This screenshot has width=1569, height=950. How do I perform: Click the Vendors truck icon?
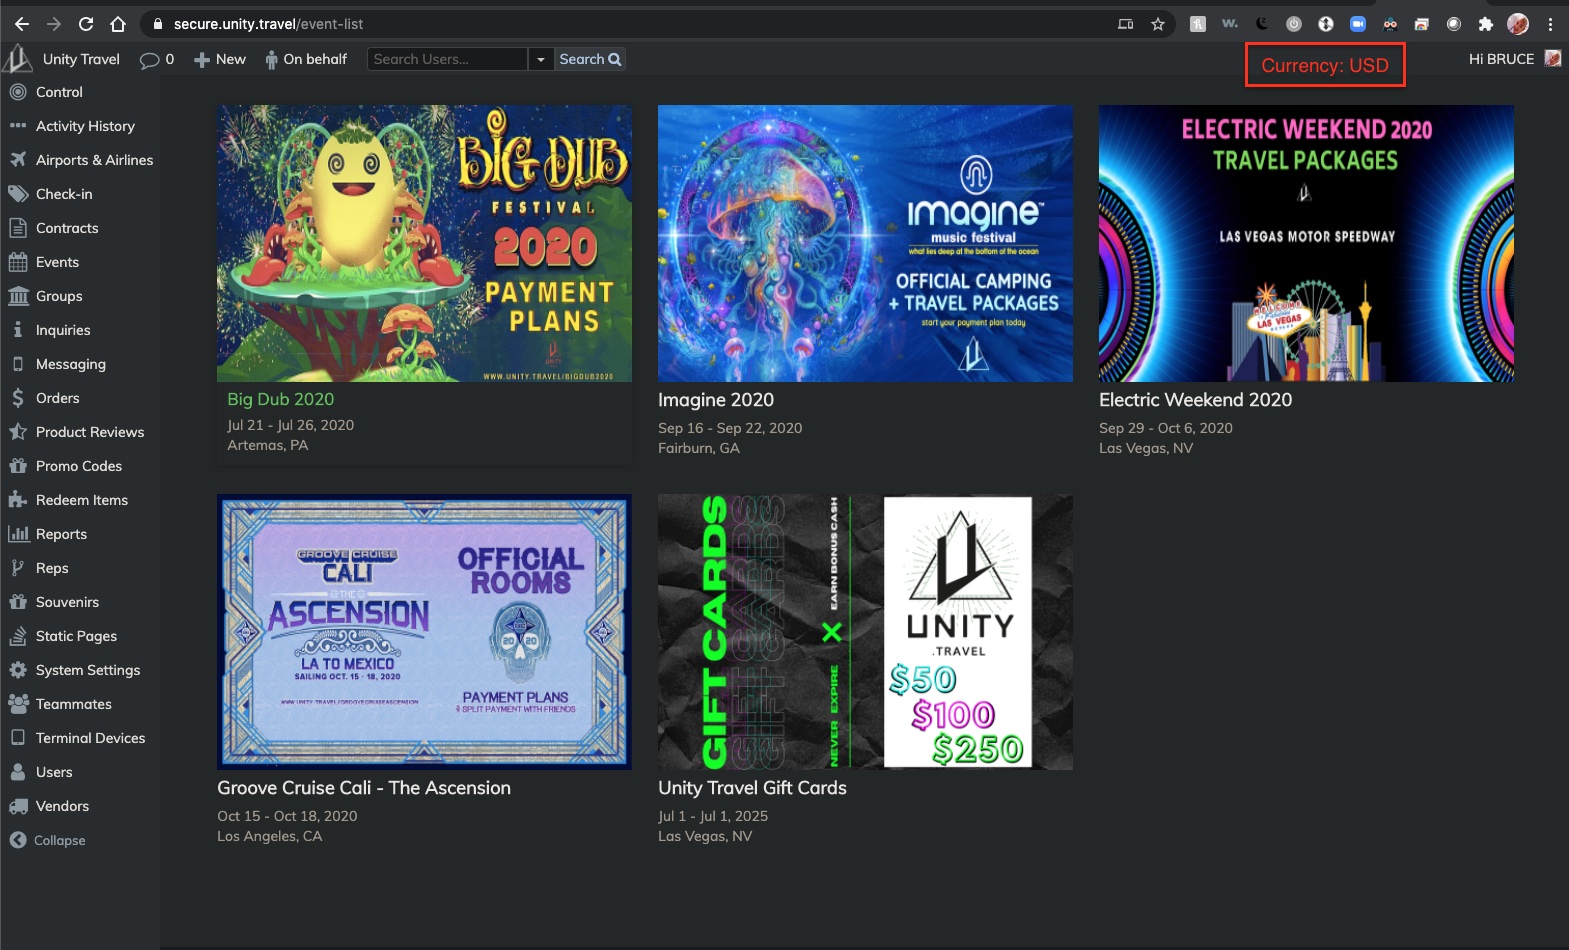(x=18, y=806)
